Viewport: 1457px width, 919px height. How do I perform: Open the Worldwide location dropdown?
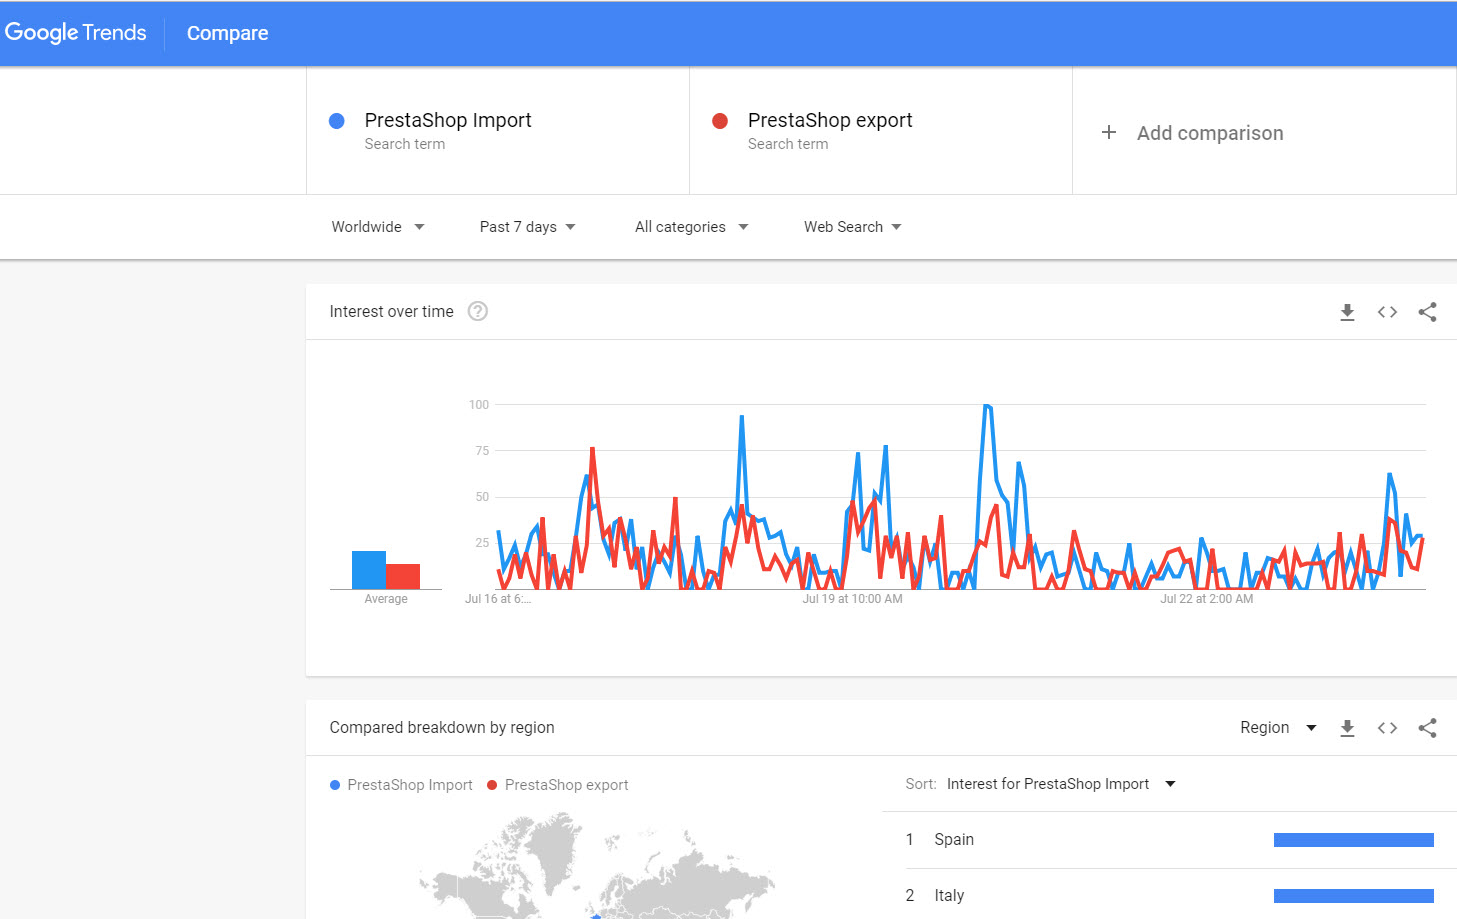click(378, 227)
